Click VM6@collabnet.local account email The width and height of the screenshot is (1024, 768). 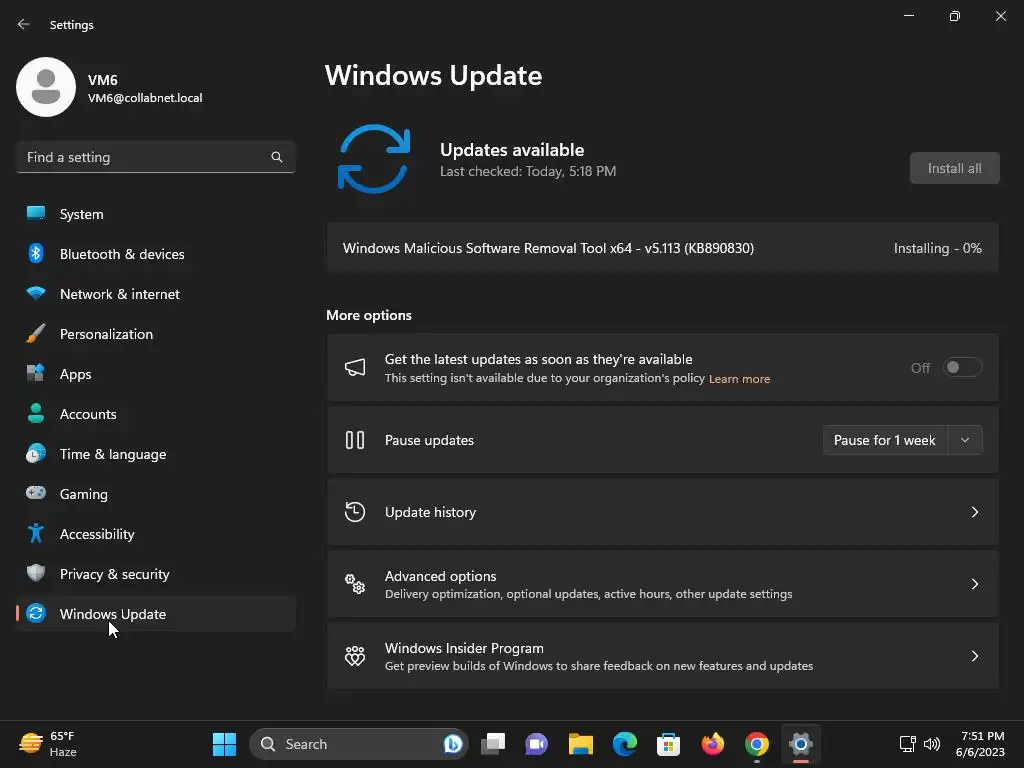coord(145,98)
